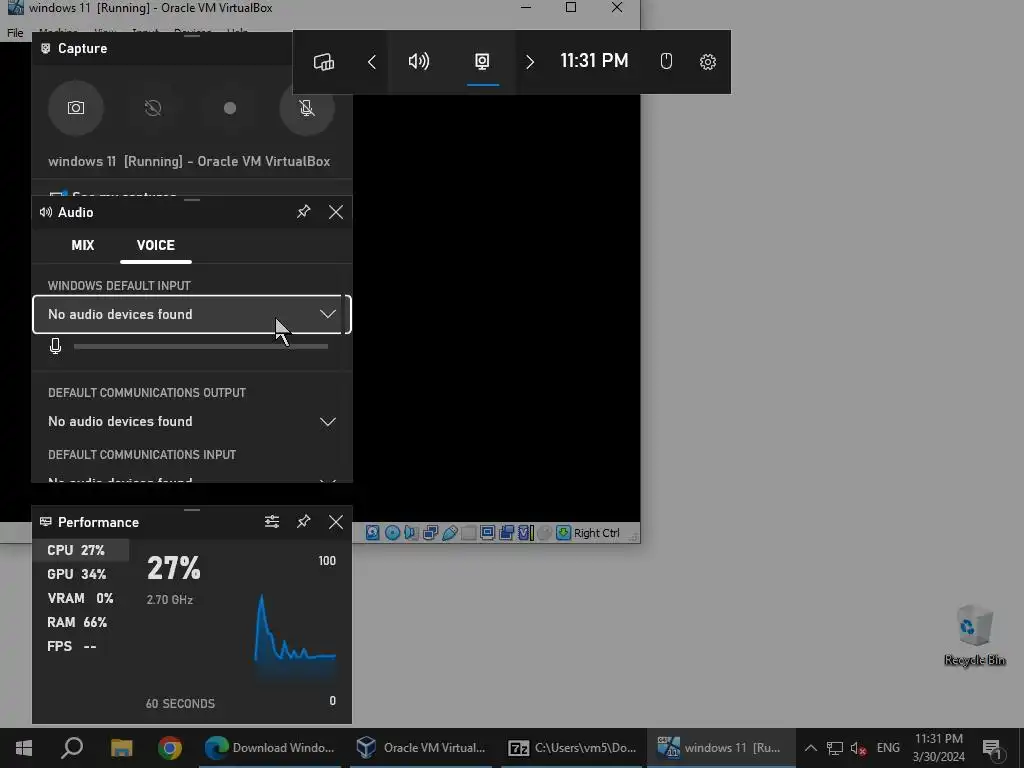
Task: Click the right chevron in Game Bar toolbar
Action: click(x=530, y=62)
